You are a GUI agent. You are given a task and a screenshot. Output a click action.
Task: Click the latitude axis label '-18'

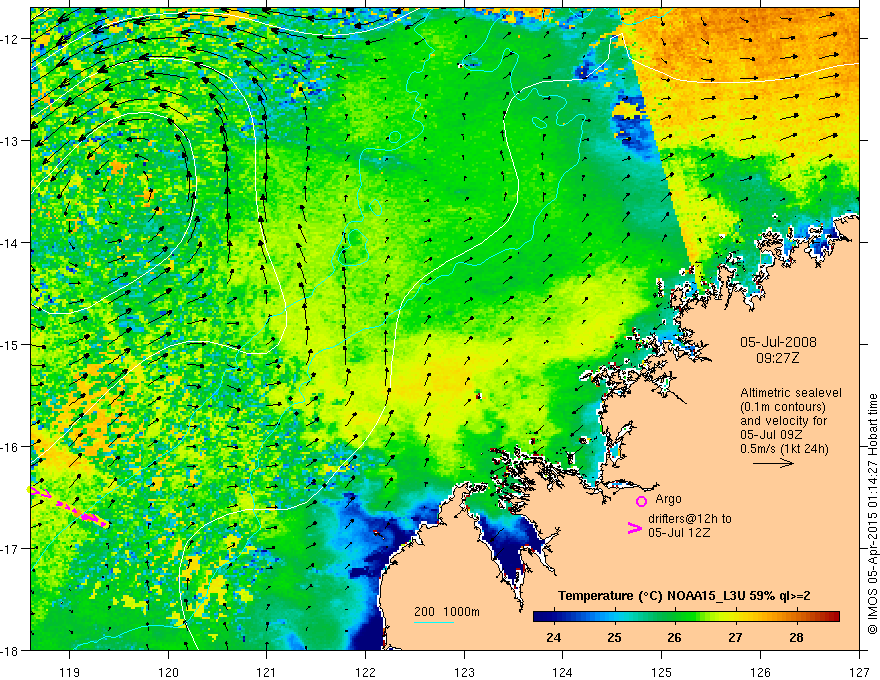point(11,650)
